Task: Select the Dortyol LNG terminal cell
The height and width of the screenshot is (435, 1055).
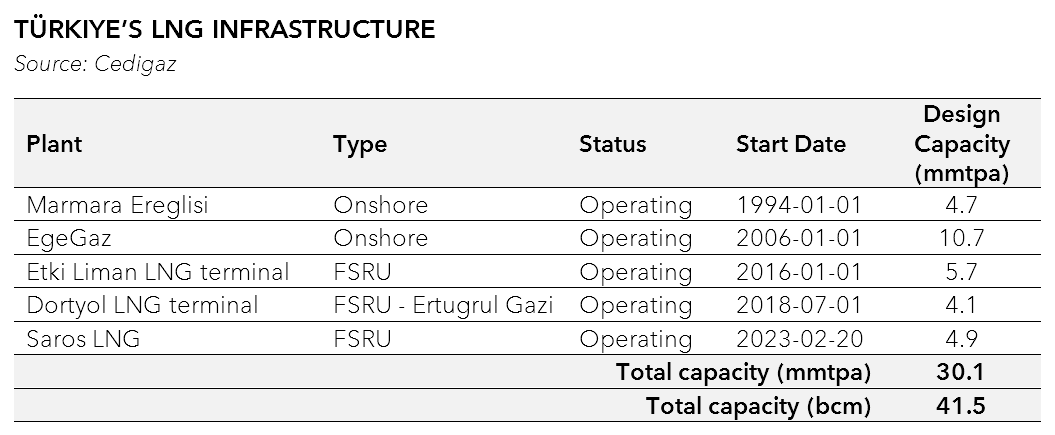Action: click(x=142, y=305)
